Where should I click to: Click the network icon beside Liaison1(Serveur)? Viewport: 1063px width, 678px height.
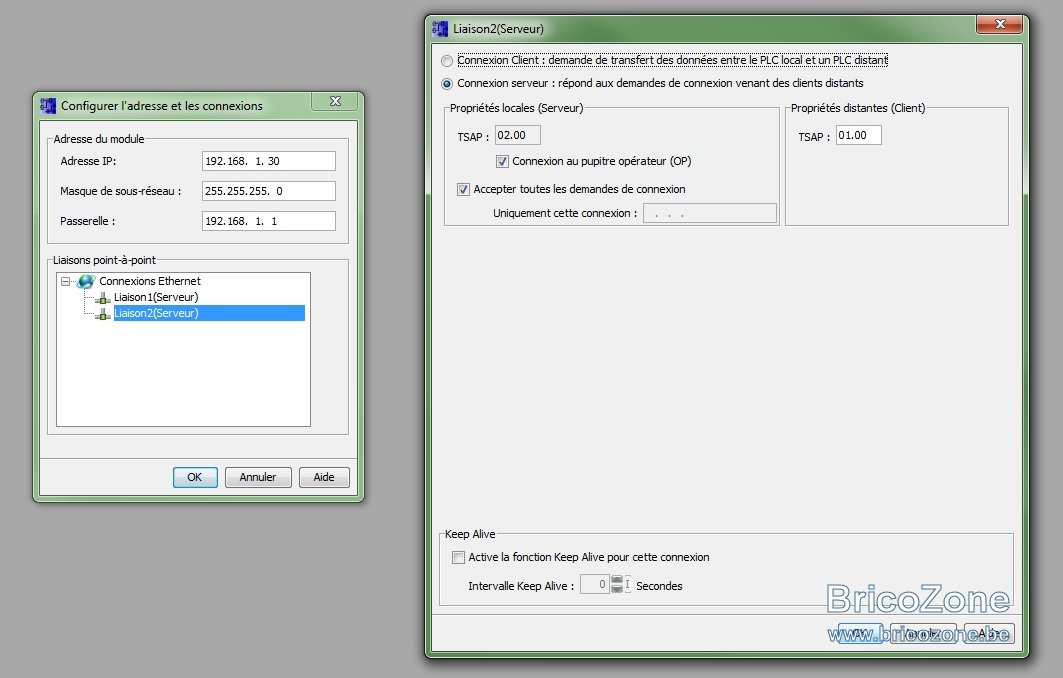[102, 298]
